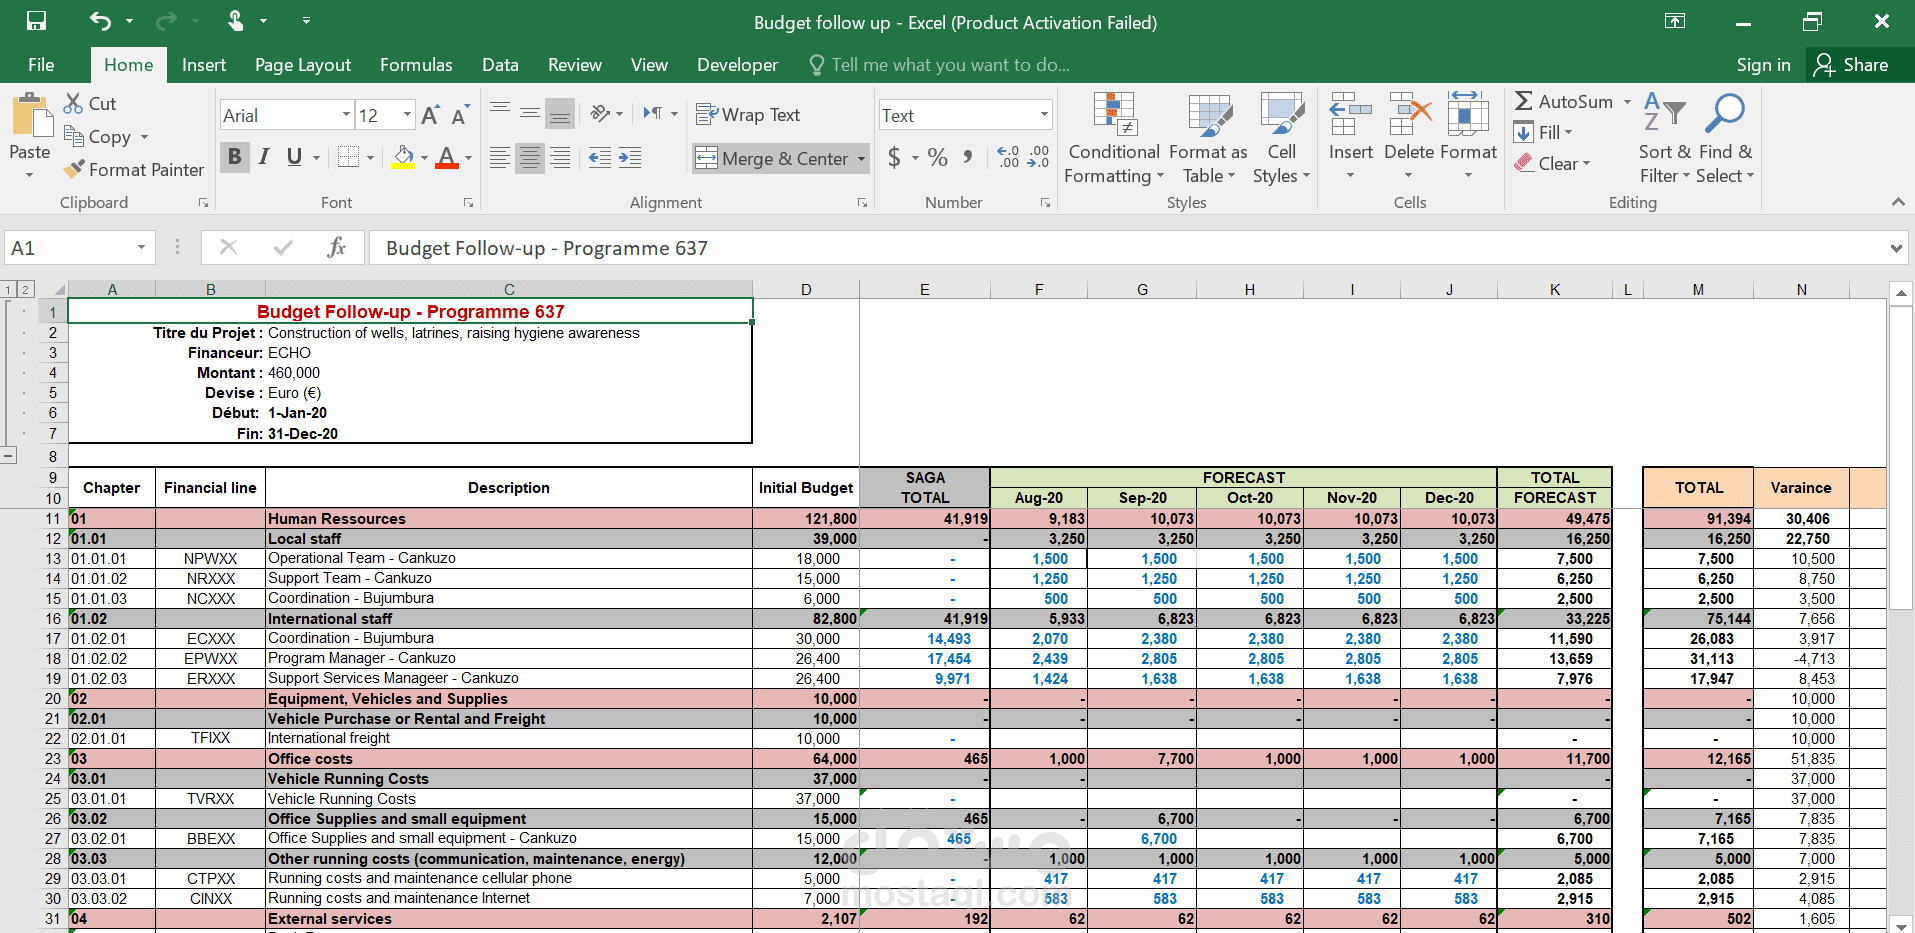Toggle Merge & Center
The image size is (1915, 933).
pos(772,158)
